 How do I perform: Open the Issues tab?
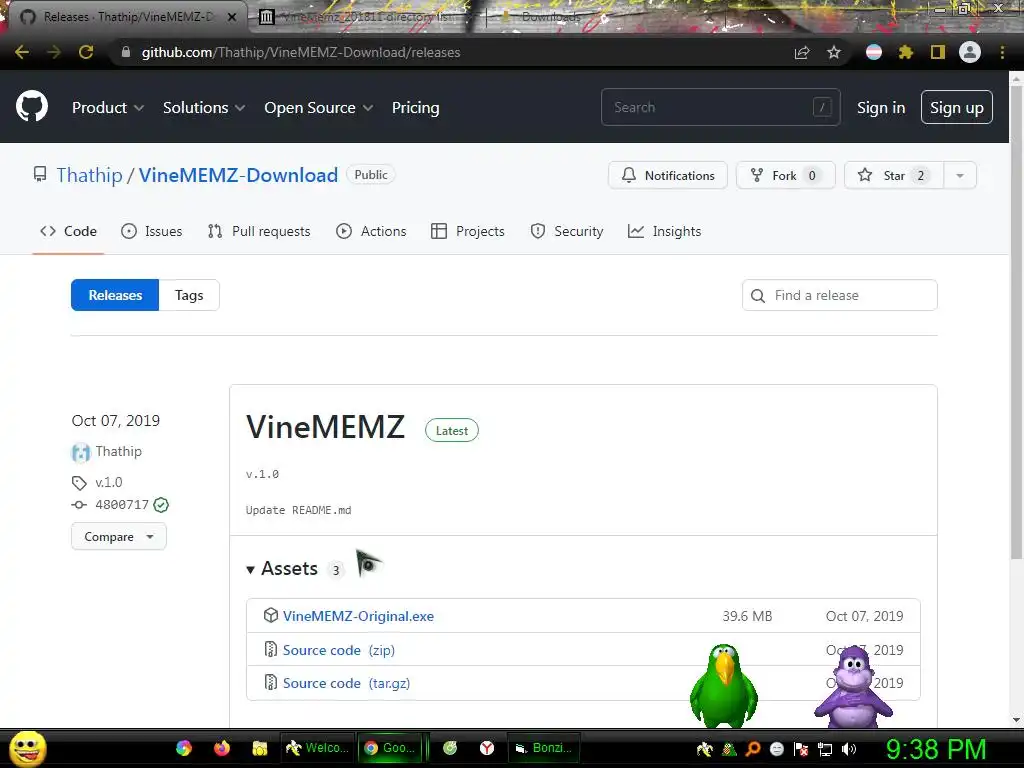tap(152, 231)
